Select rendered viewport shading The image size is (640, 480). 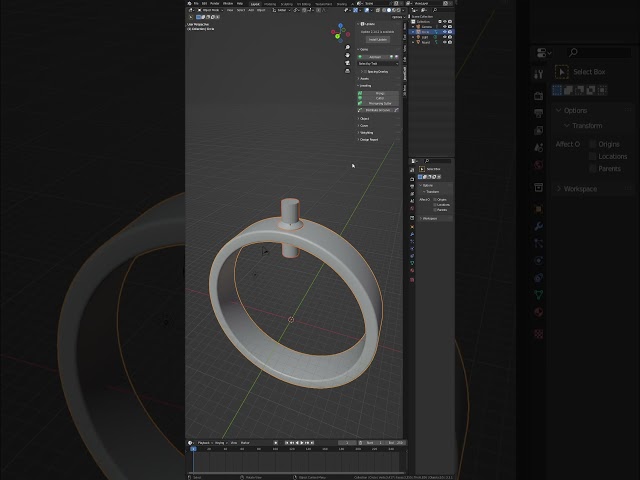coord(398,10)
